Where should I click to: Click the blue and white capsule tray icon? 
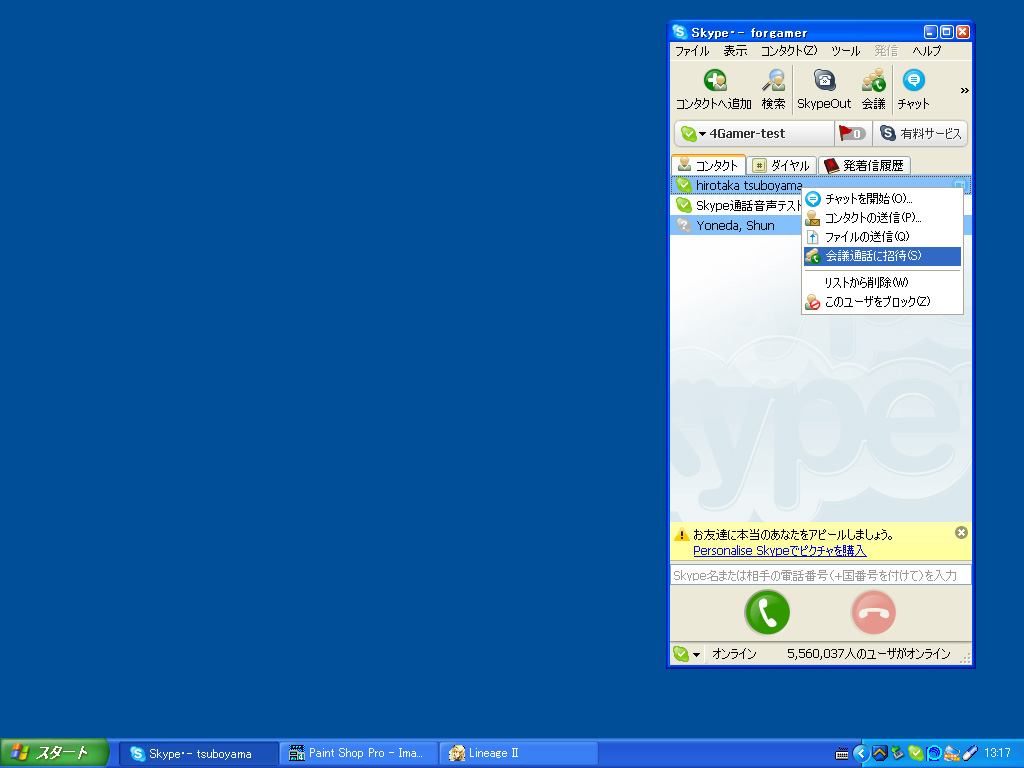click(x=970, y=754)
